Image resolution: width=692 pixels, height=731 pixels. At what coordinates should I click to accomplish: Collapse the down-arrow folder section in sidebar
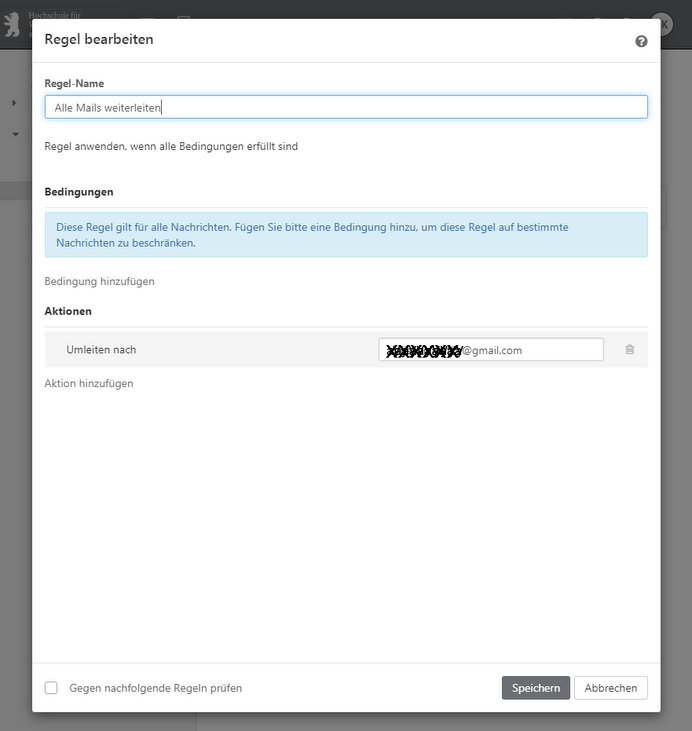14,134
